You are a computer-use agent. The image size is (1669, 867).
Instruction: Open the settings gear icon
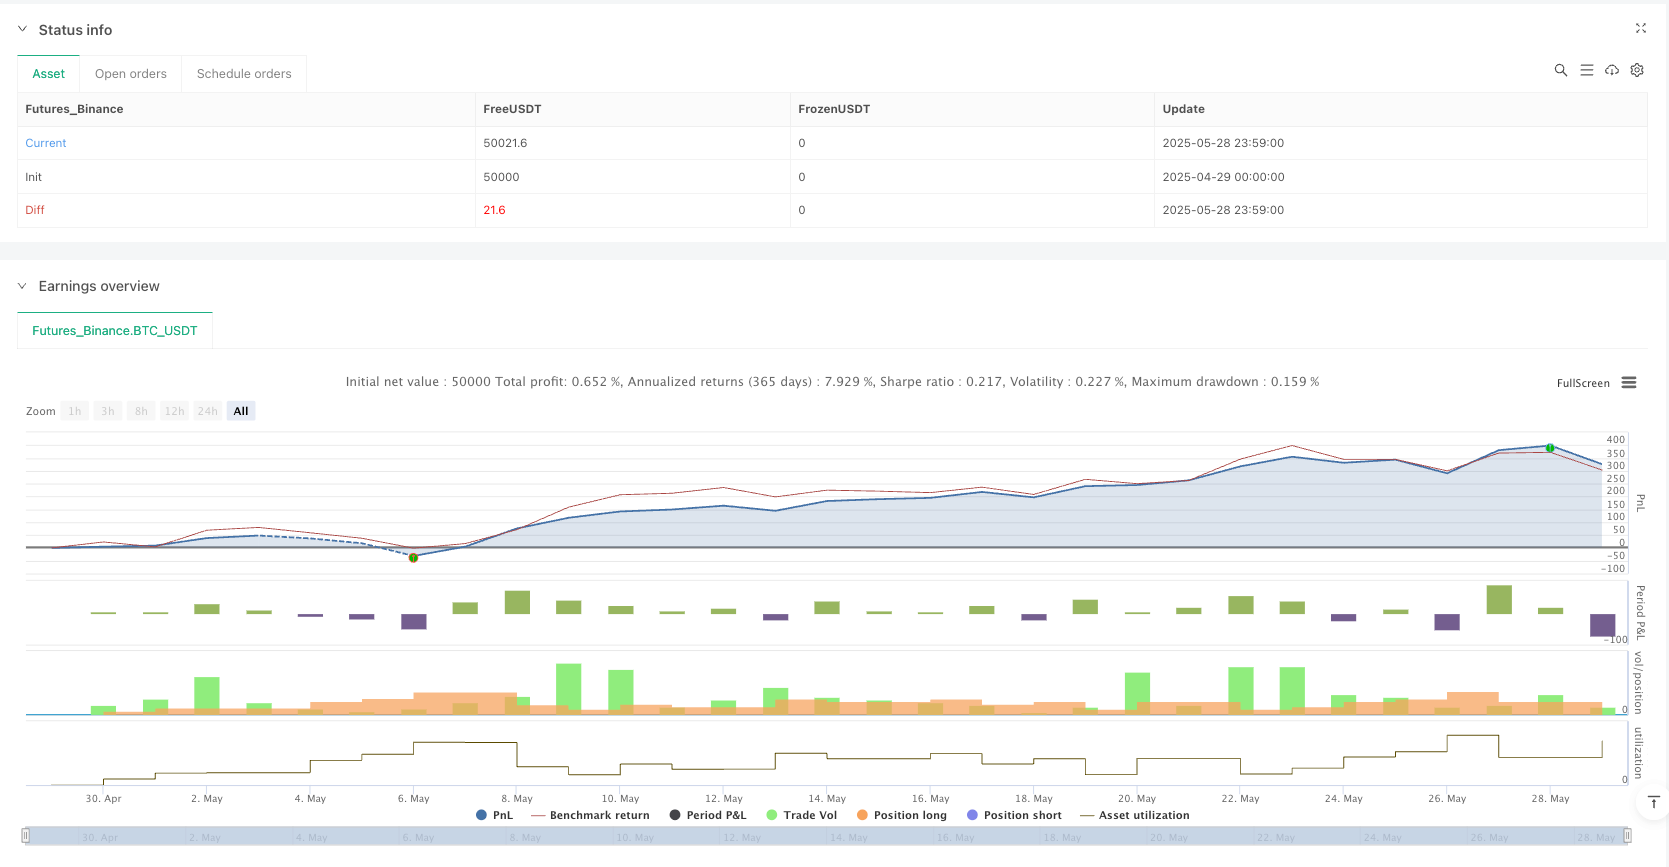click(1637, 70)
